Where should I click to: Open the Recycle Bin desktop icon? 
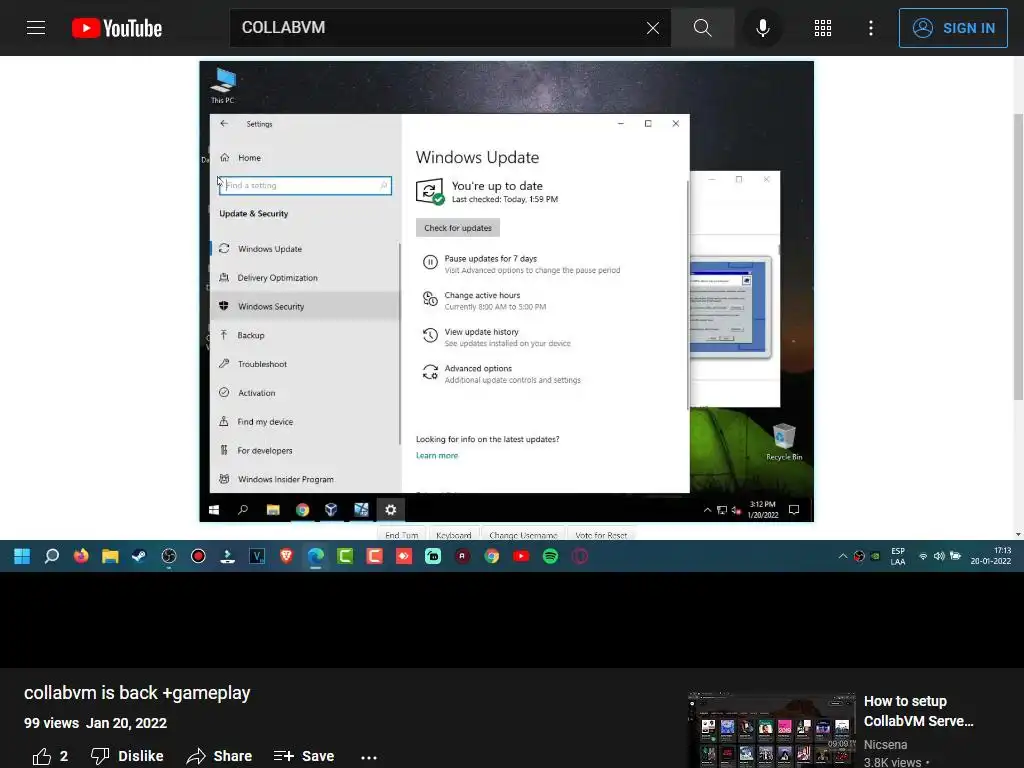pyautogui.click(x=784, y=442)
